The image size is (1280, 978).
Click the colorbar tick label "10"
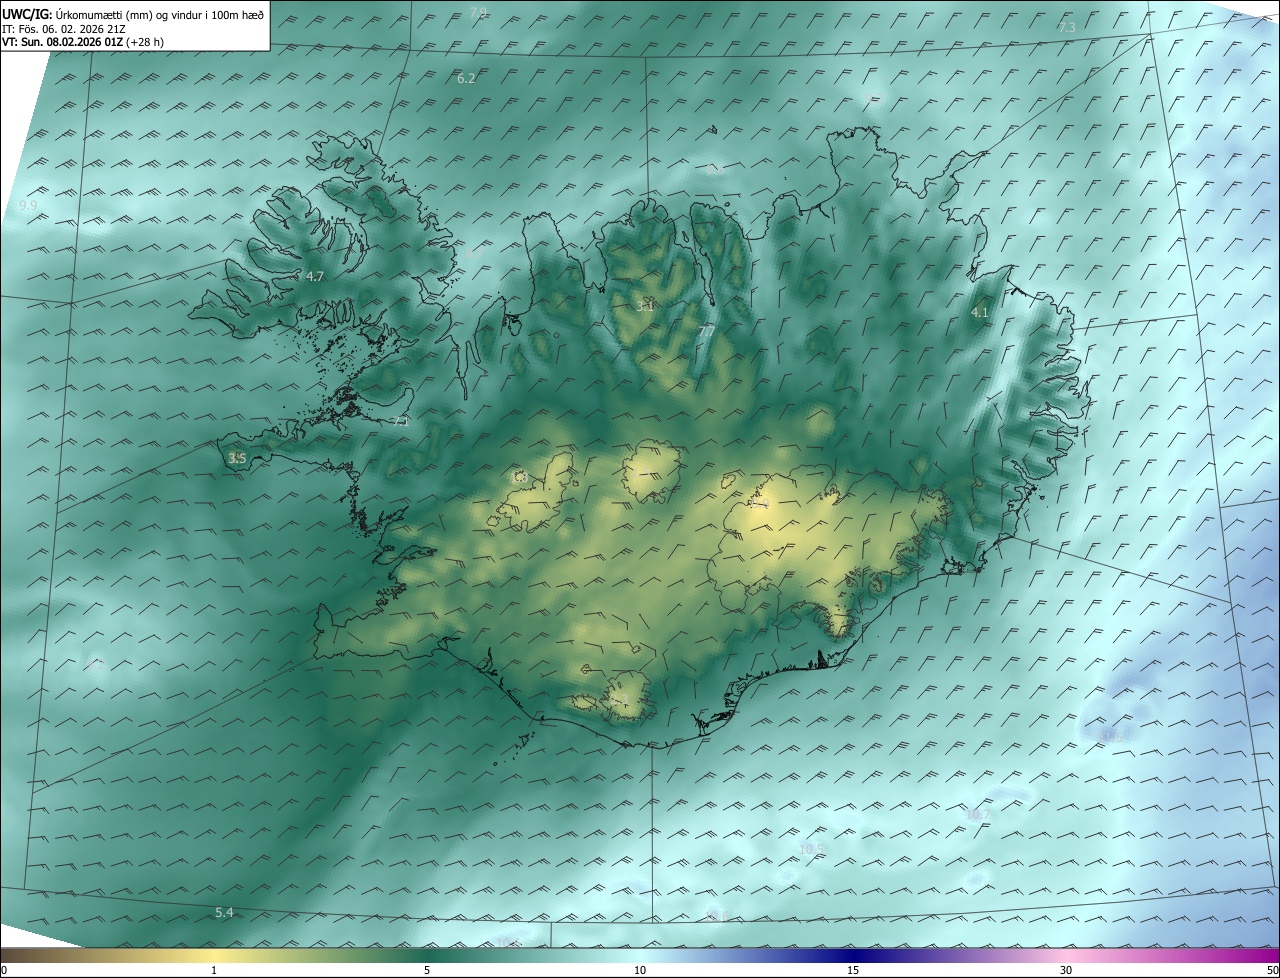point(640,970)
